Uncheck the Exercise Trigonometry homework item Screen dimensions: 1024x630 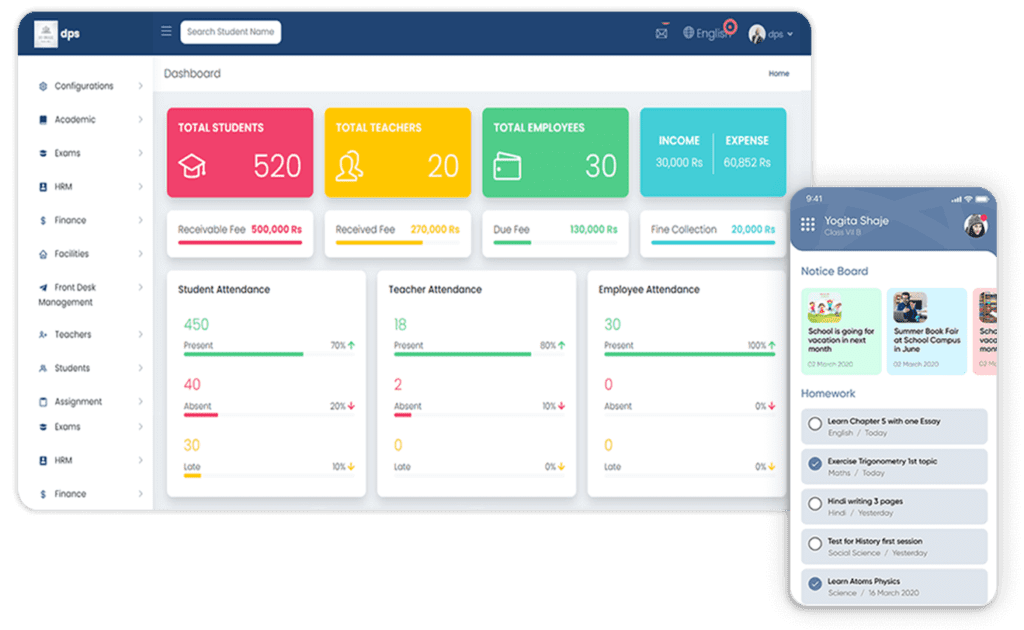814,463
